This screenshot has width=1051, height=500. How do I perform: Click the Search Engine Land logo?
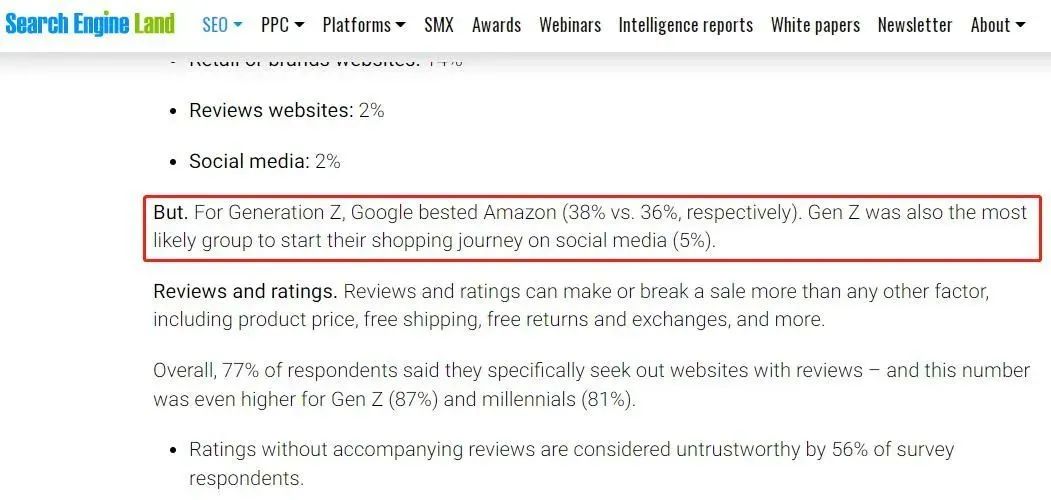90,24
